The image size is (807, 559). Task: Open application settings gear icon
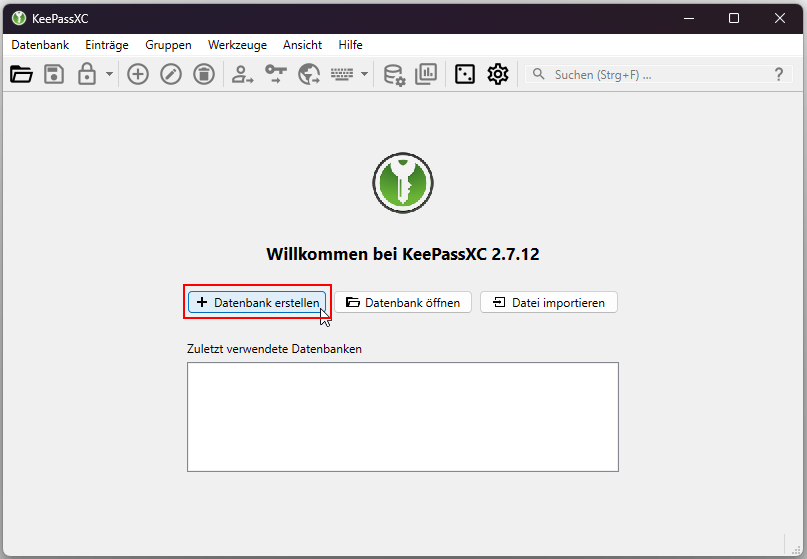coord(498,75)
